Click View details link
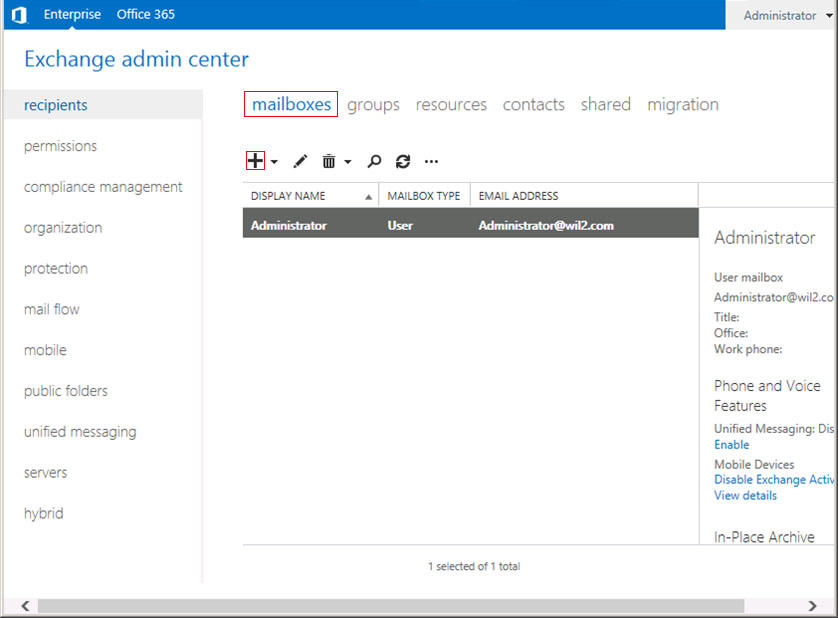This screenshot has width=838, height=618. (745, 495)
